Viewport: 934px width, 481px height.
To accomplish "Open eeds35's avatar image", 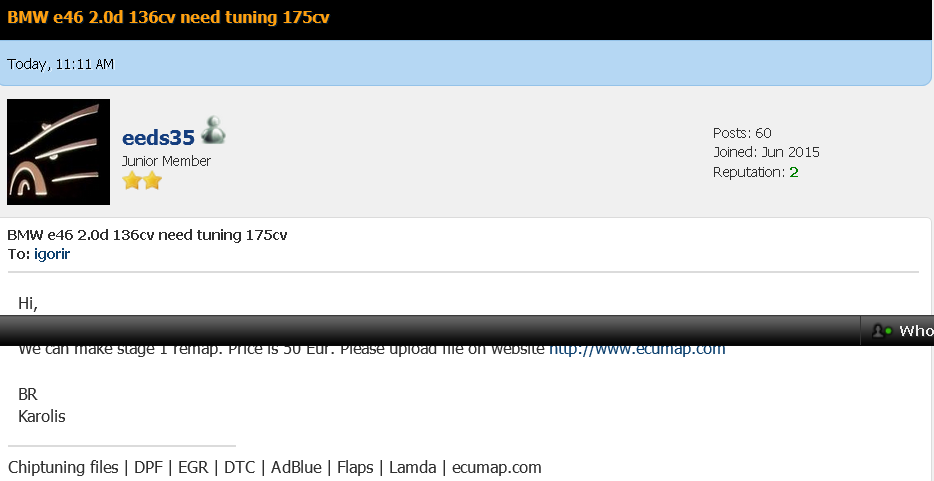I will pyautogui.click(x=58, y=152).
